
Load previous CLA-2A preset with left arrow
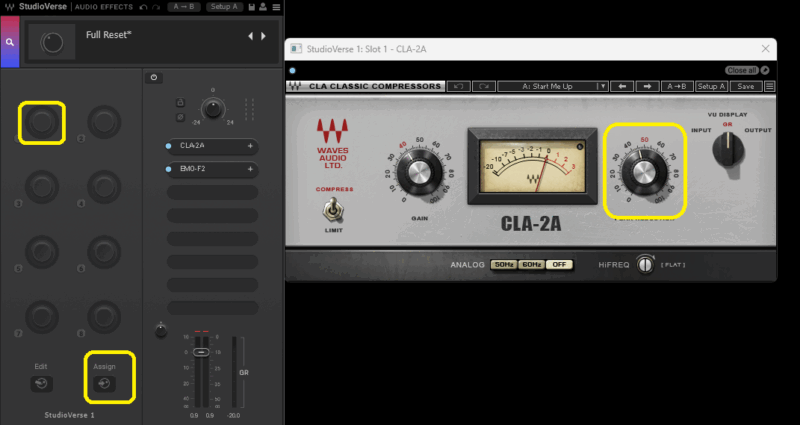[x=622, y=86]
